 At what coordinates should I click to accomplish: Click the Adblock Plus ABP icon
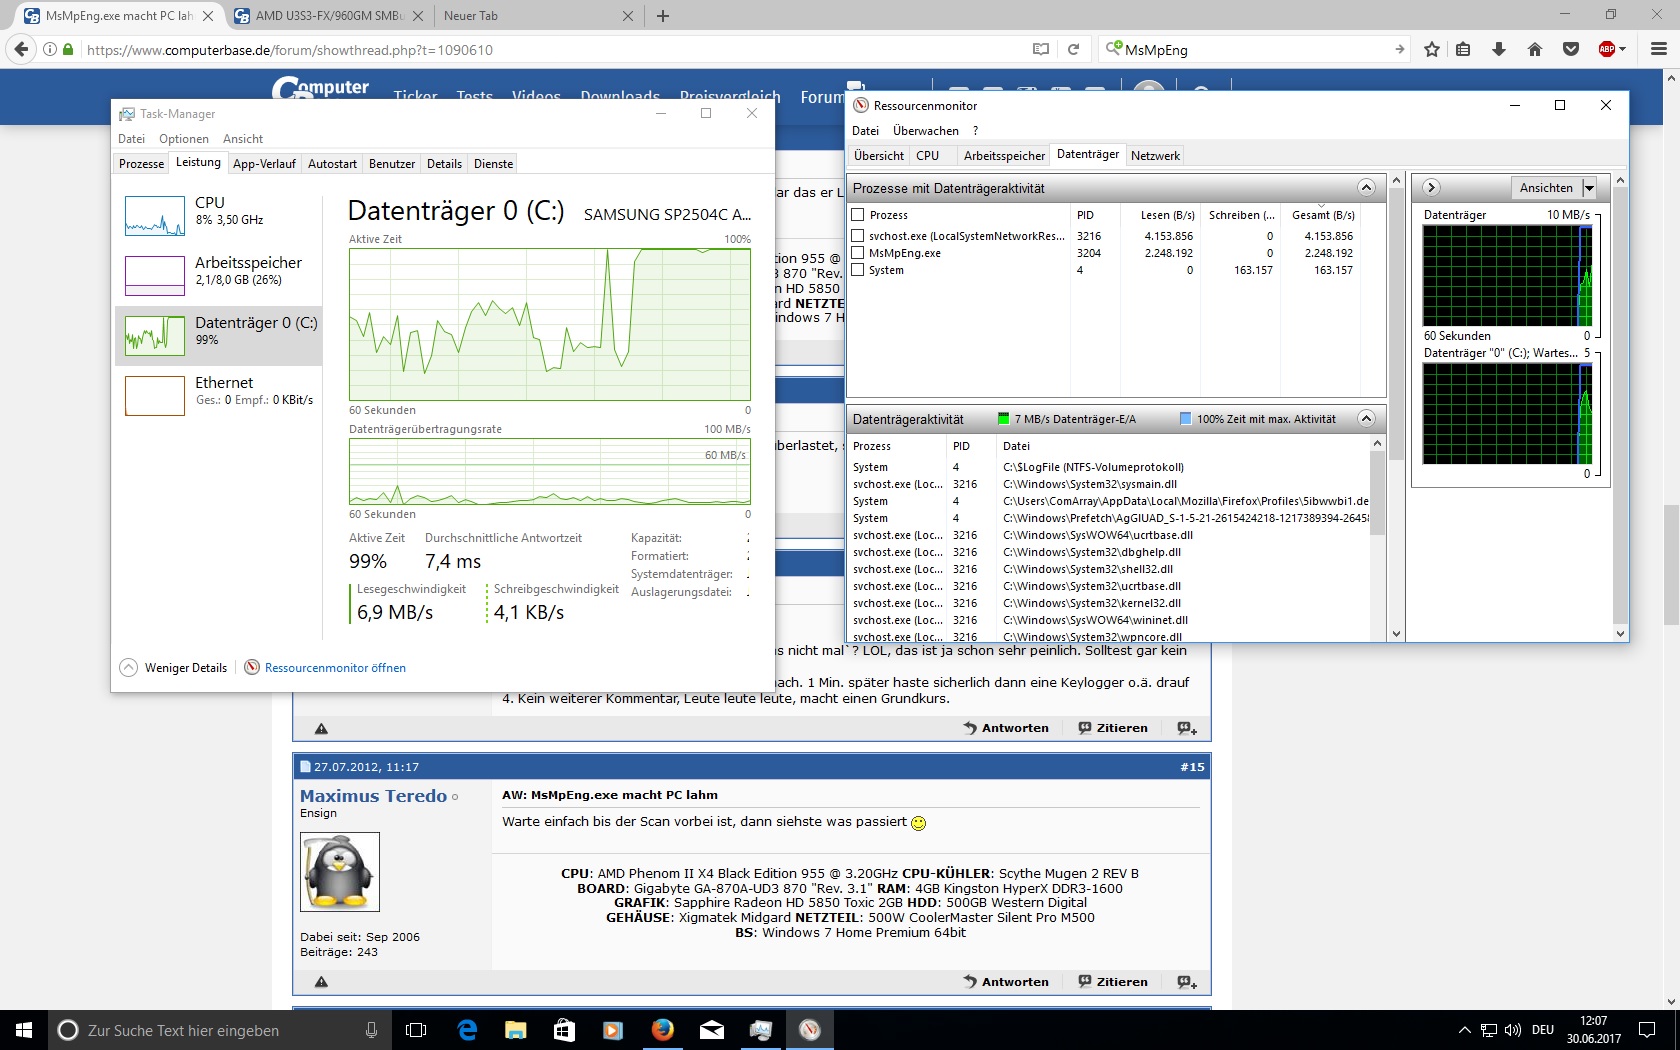(x=1607, y=49)
